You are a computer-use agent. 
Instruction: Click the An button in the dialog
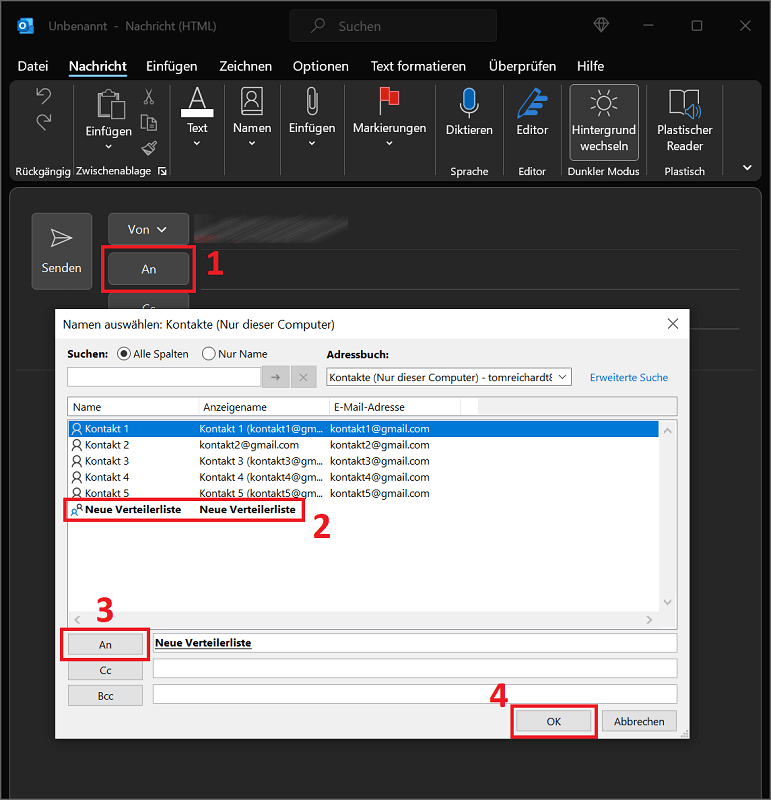[105, 645]
